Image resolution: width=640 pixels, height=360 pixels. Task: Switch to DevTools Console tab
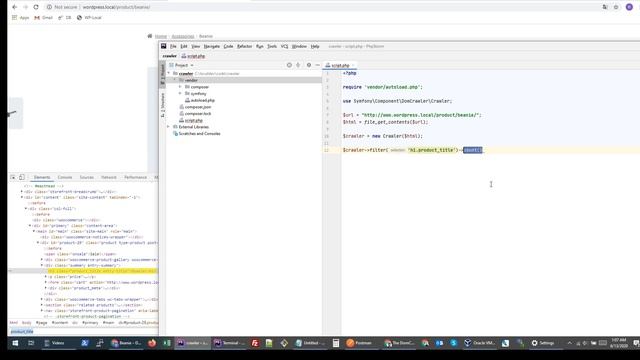click(x=65, y=178)
